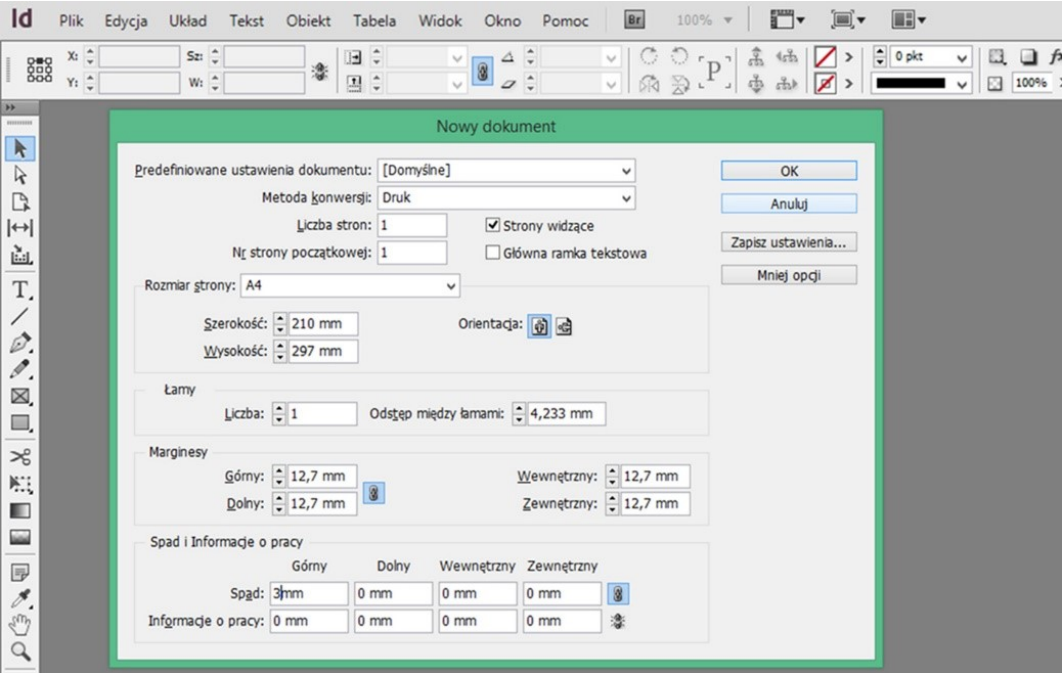Uncheck the Strony widzące checkbox
The height and width of the screenshot is (673, 1062).
[492, 226]
